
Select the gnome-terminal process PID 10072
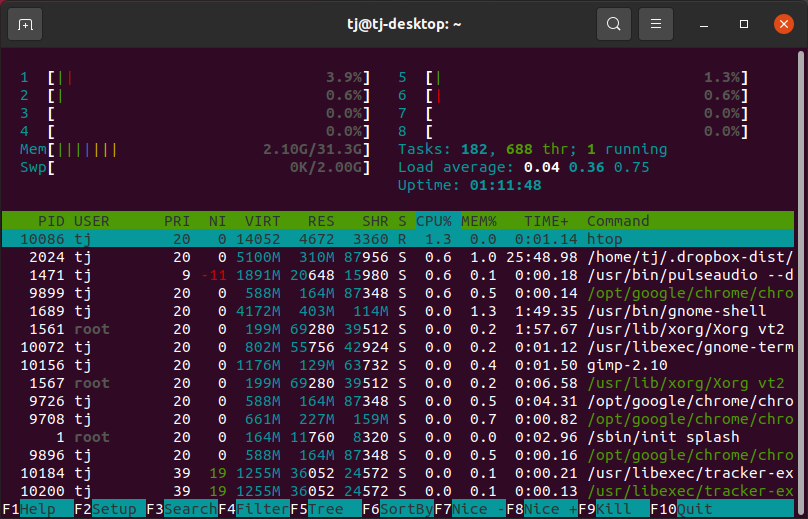[x=398, y=347]
